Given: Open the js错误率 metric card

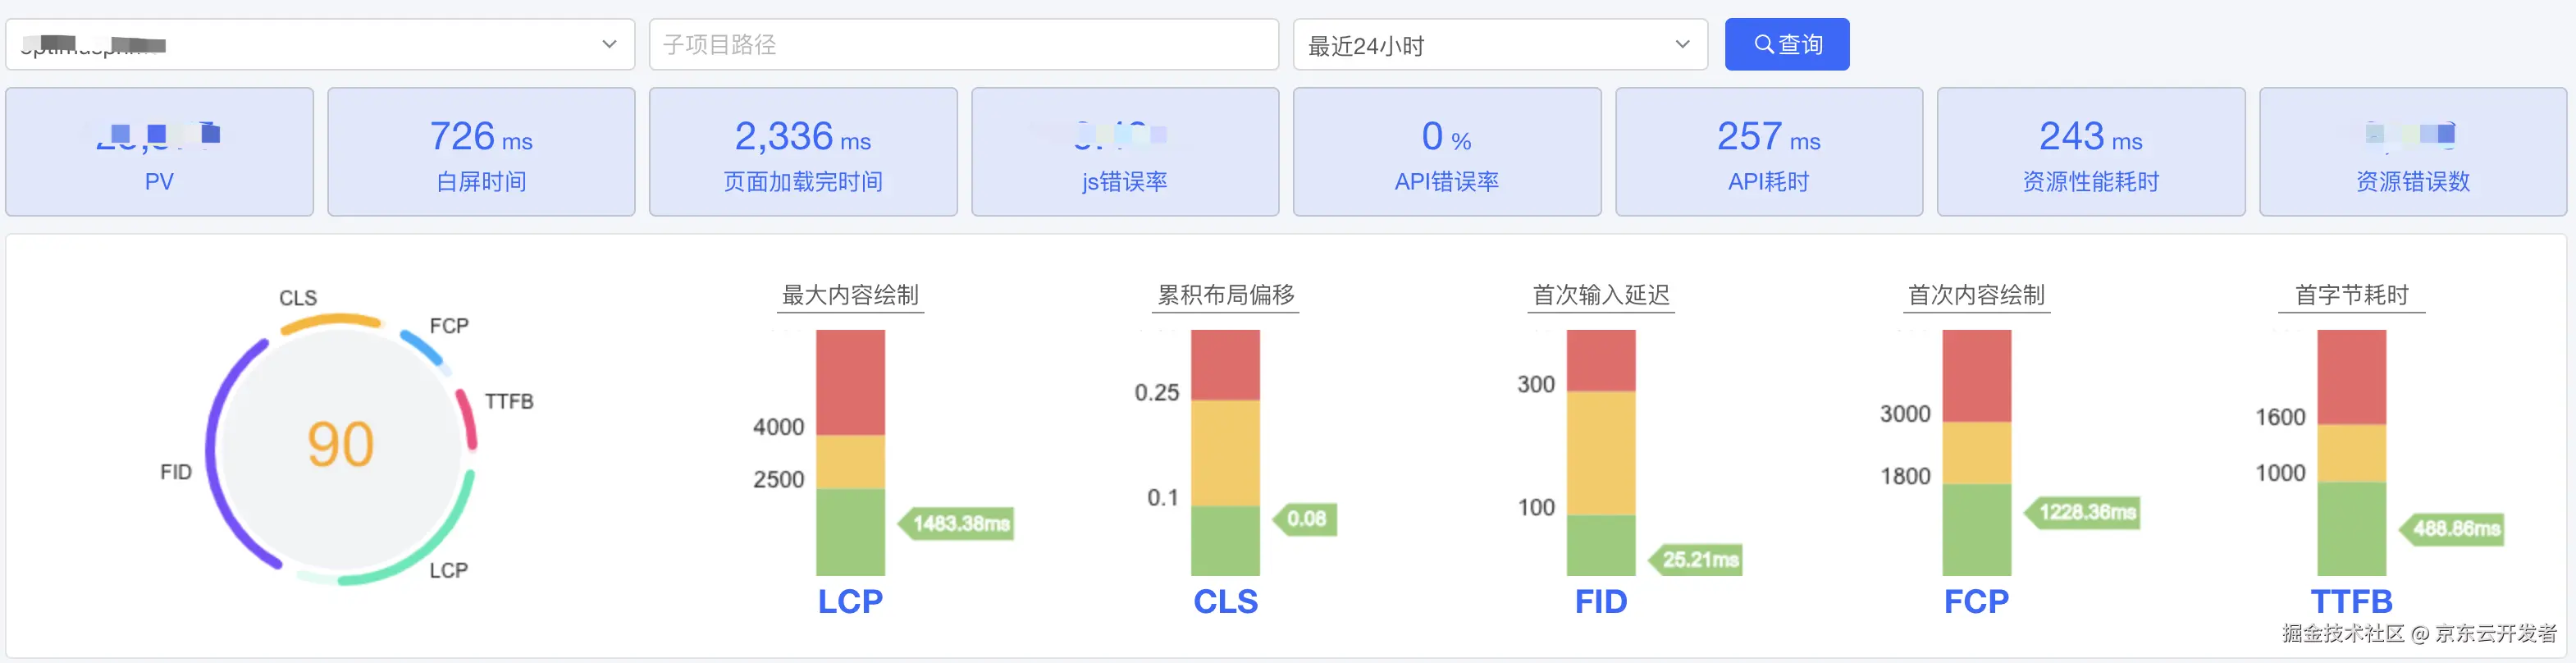Looking at the screenshot, I should click(x=1125, y=152).
